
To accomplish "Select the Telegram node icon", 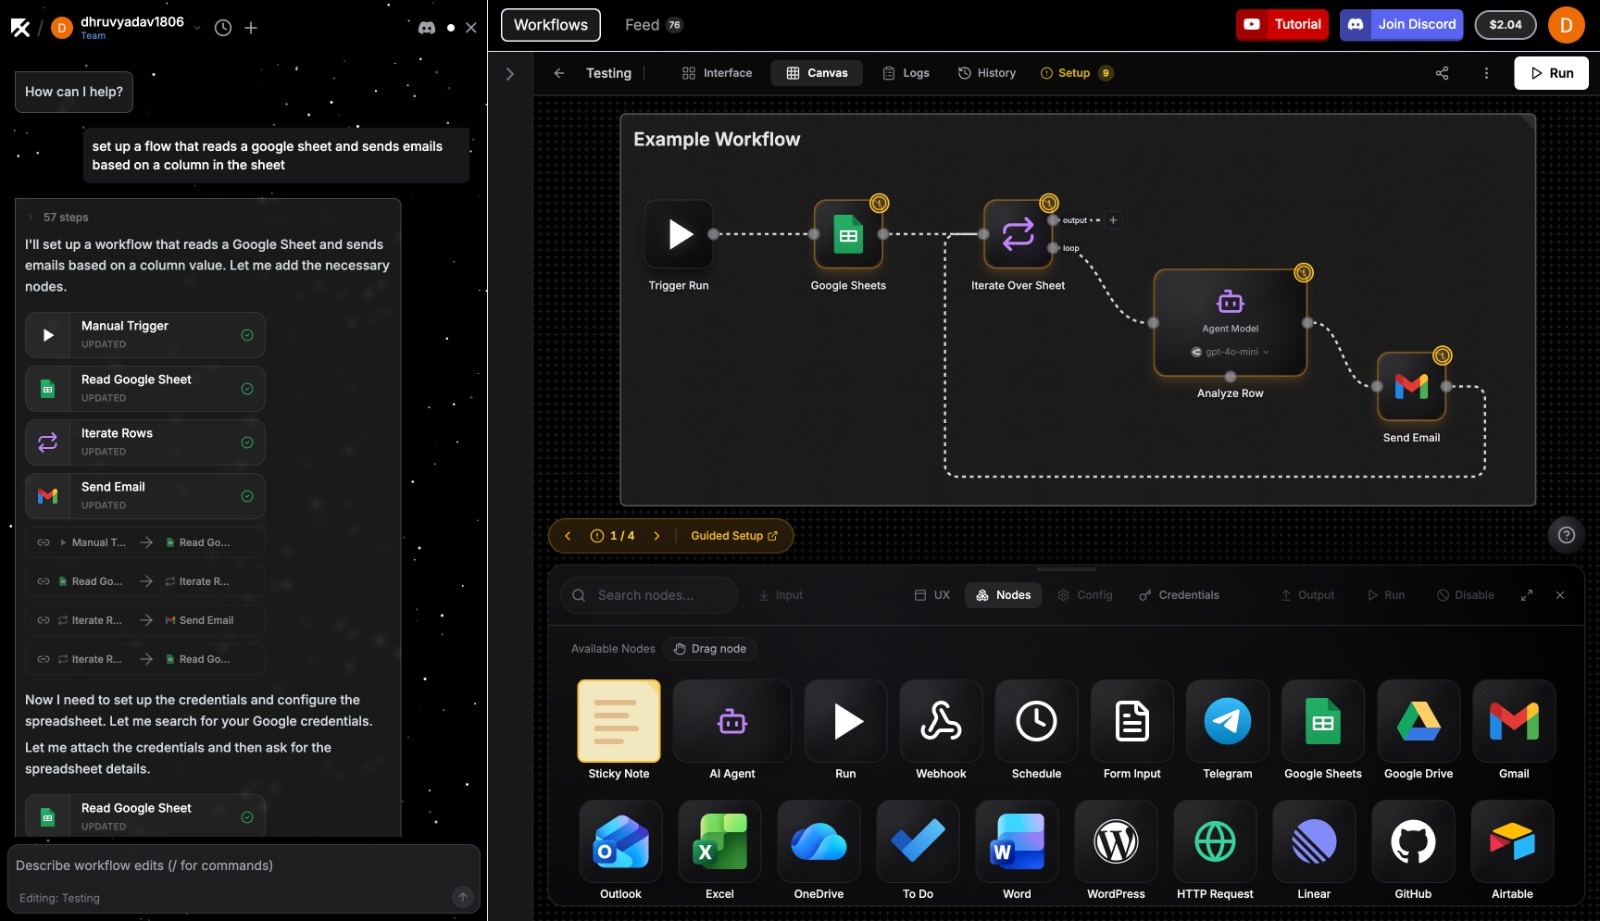I will (1227, 722).
